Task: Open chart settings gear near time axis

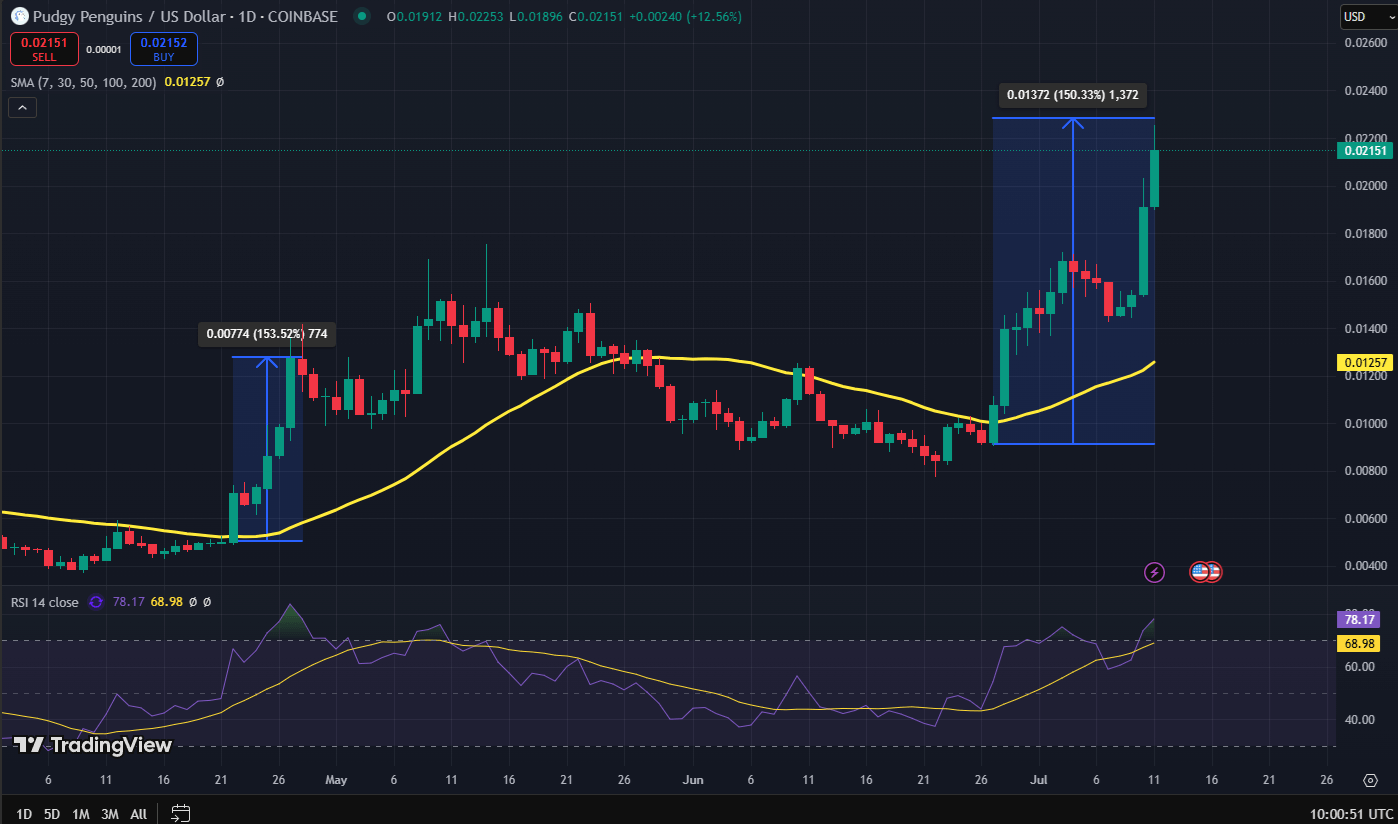Action: point(1370,779)
